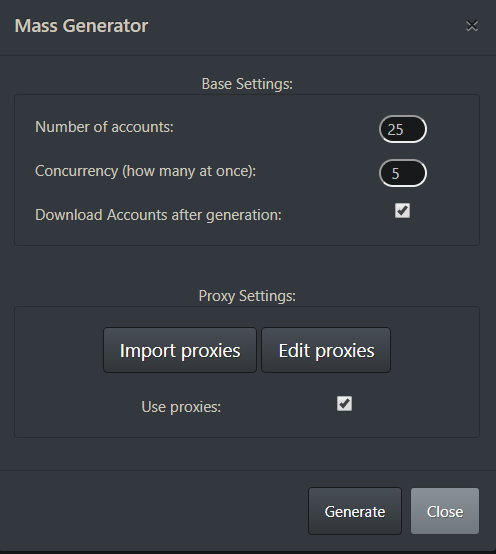Open the Import proxies dialog
This screenshot has width=496, height=554.
click(180, 350)
